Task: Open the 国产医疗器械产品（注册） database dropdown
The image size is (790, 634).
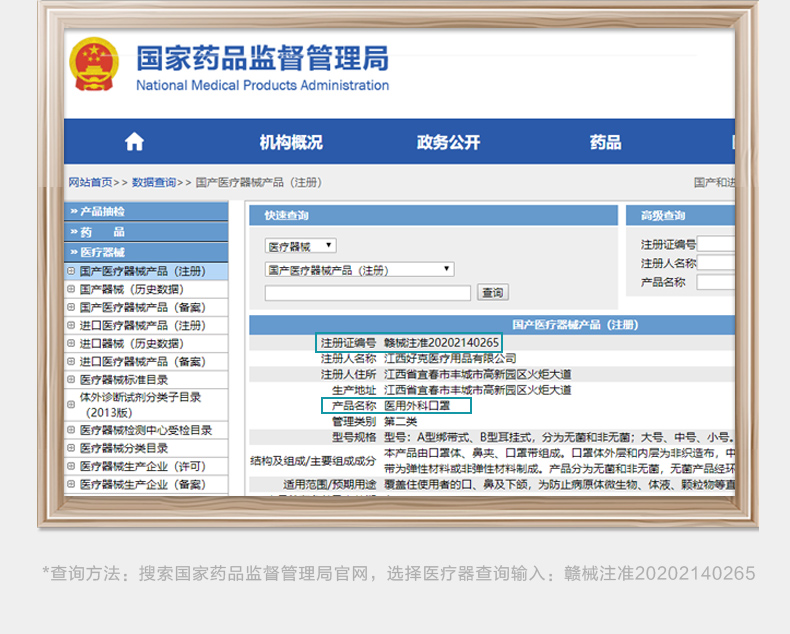Action: click(360, 270)
